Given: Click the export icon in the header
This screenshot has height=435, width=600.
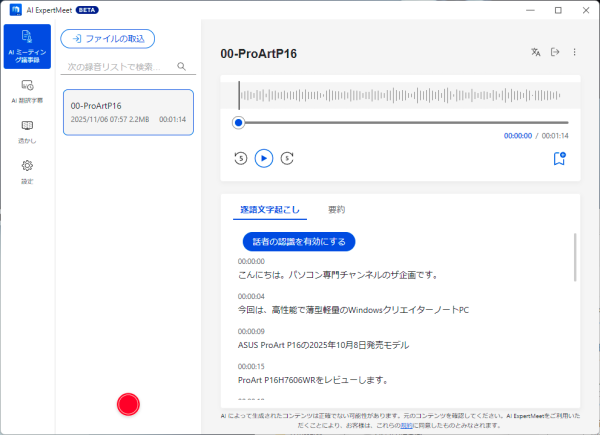Looking at the screenshot, I should click(x=555, y=52).
